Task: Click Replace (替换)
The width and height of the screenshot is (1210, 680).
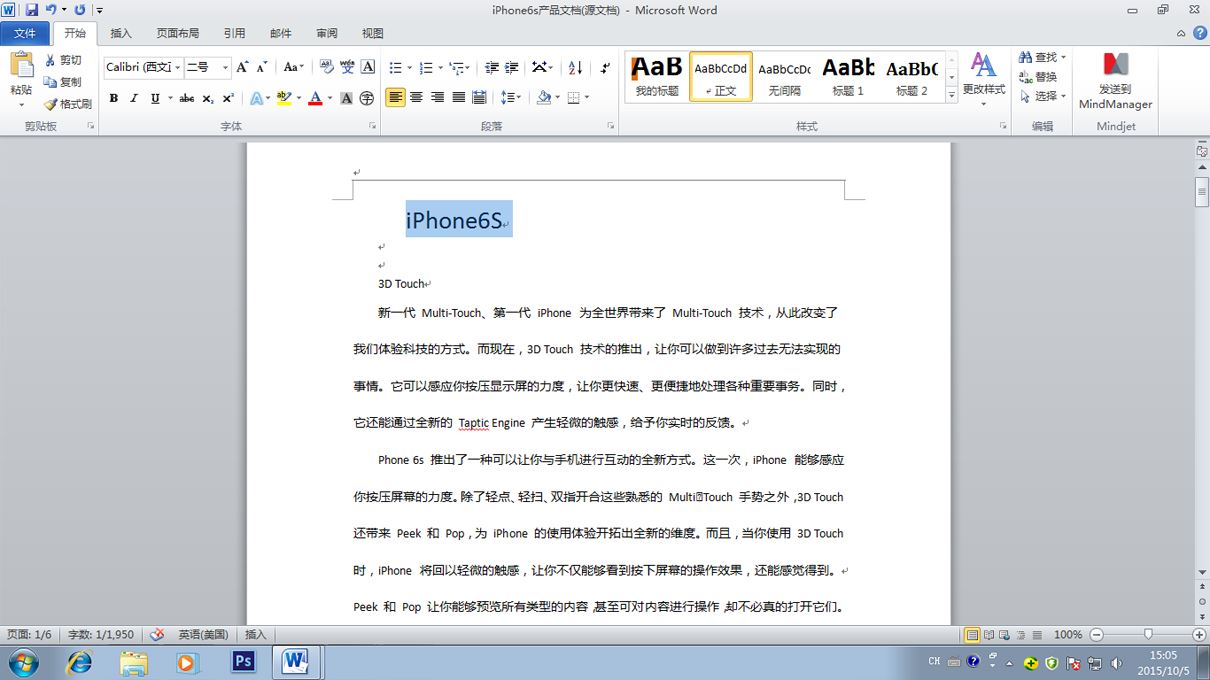Action: [x=1038, y=77]
